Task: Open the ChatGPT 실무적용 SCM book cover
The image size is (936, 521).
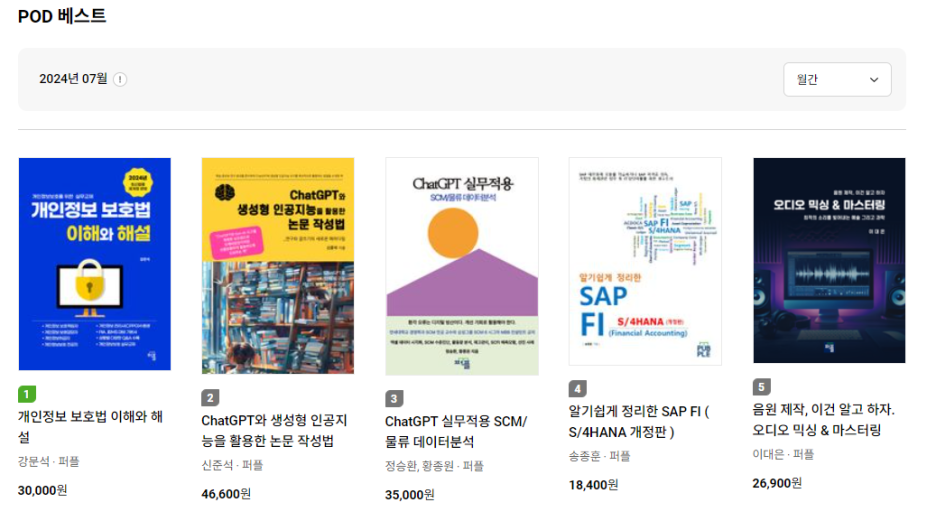Action: point(461,266)
